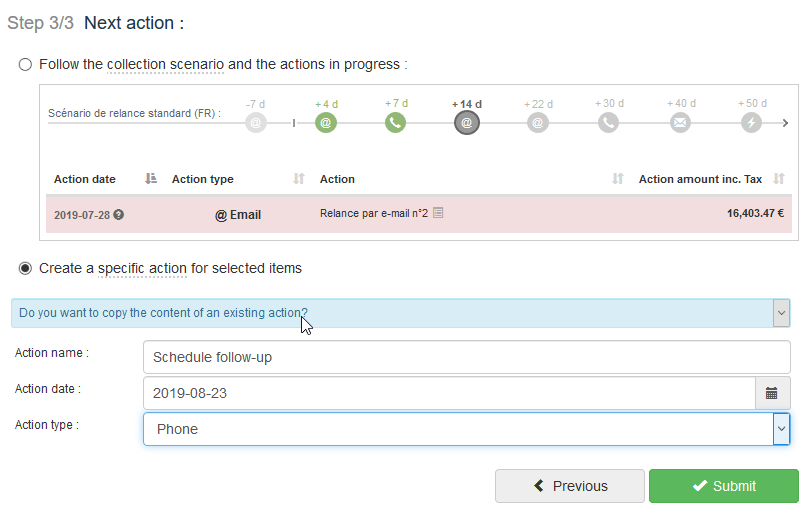Select the current +14 d email step
Screen dimensions: 806x512
tap(467, 123)
